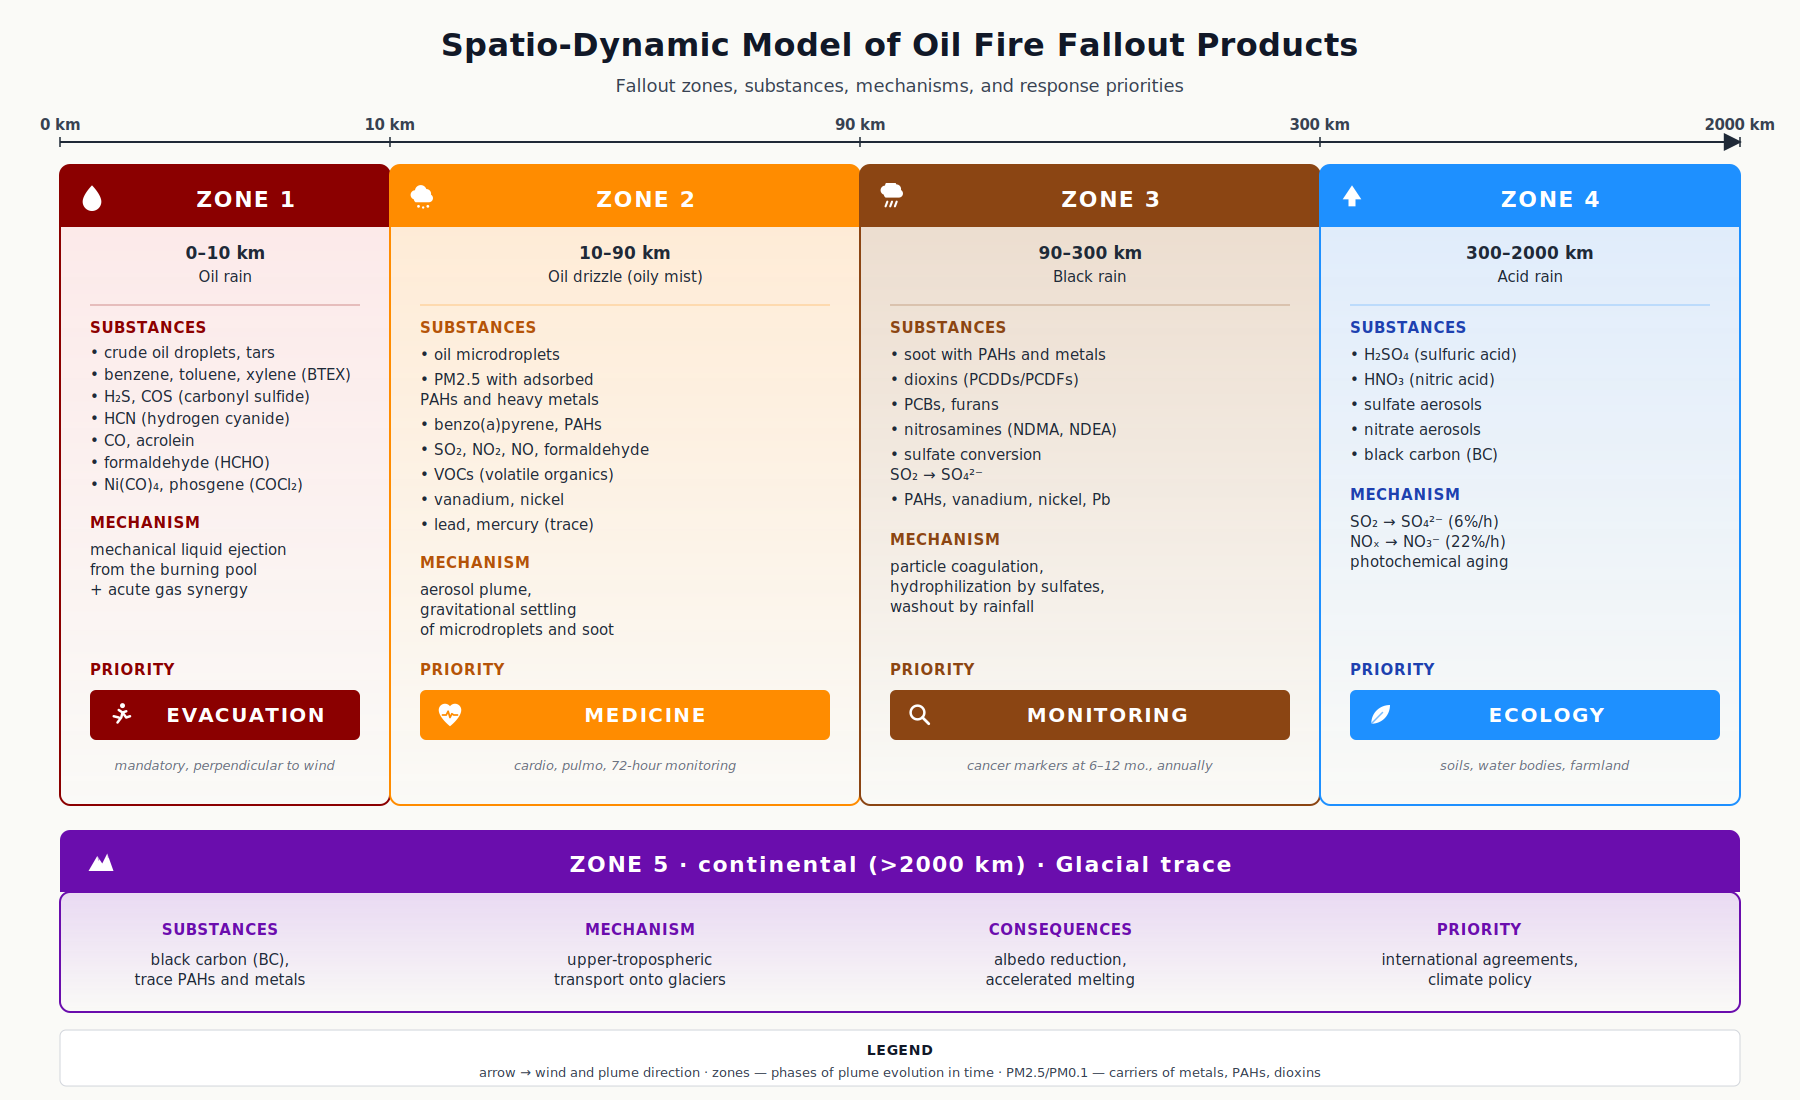Click the leaf icon on Ecology button

[1380, 714]
